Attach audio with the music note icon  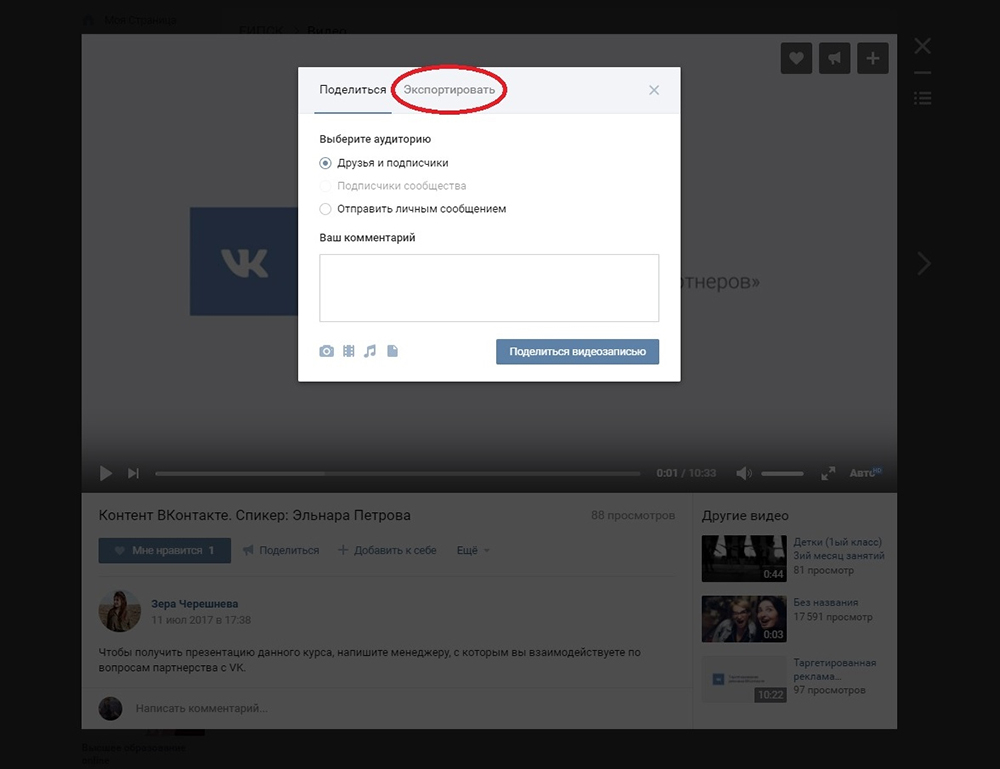[x=370, y=351]
